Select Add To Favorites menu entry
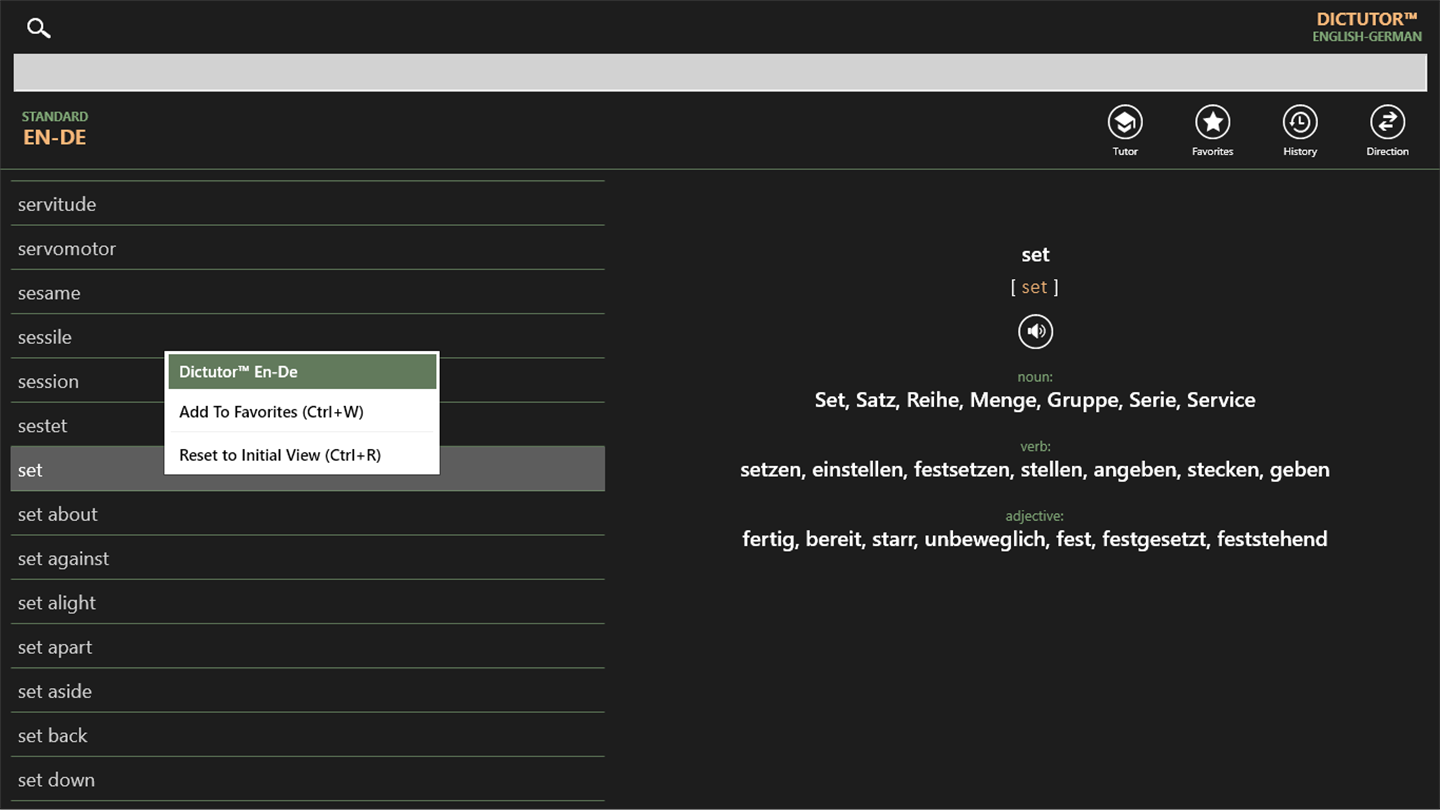The width and height of the screenshot is (1440, 810). [x=302, y=412]
